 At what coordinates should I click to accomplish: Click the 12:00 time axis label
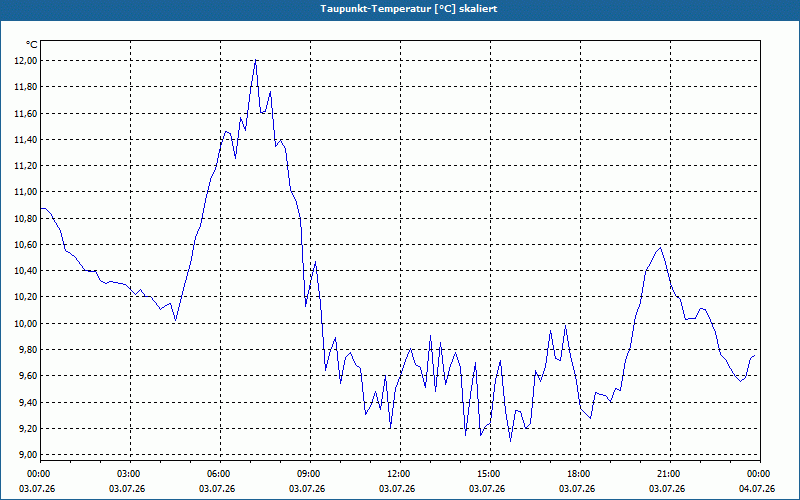401,474
